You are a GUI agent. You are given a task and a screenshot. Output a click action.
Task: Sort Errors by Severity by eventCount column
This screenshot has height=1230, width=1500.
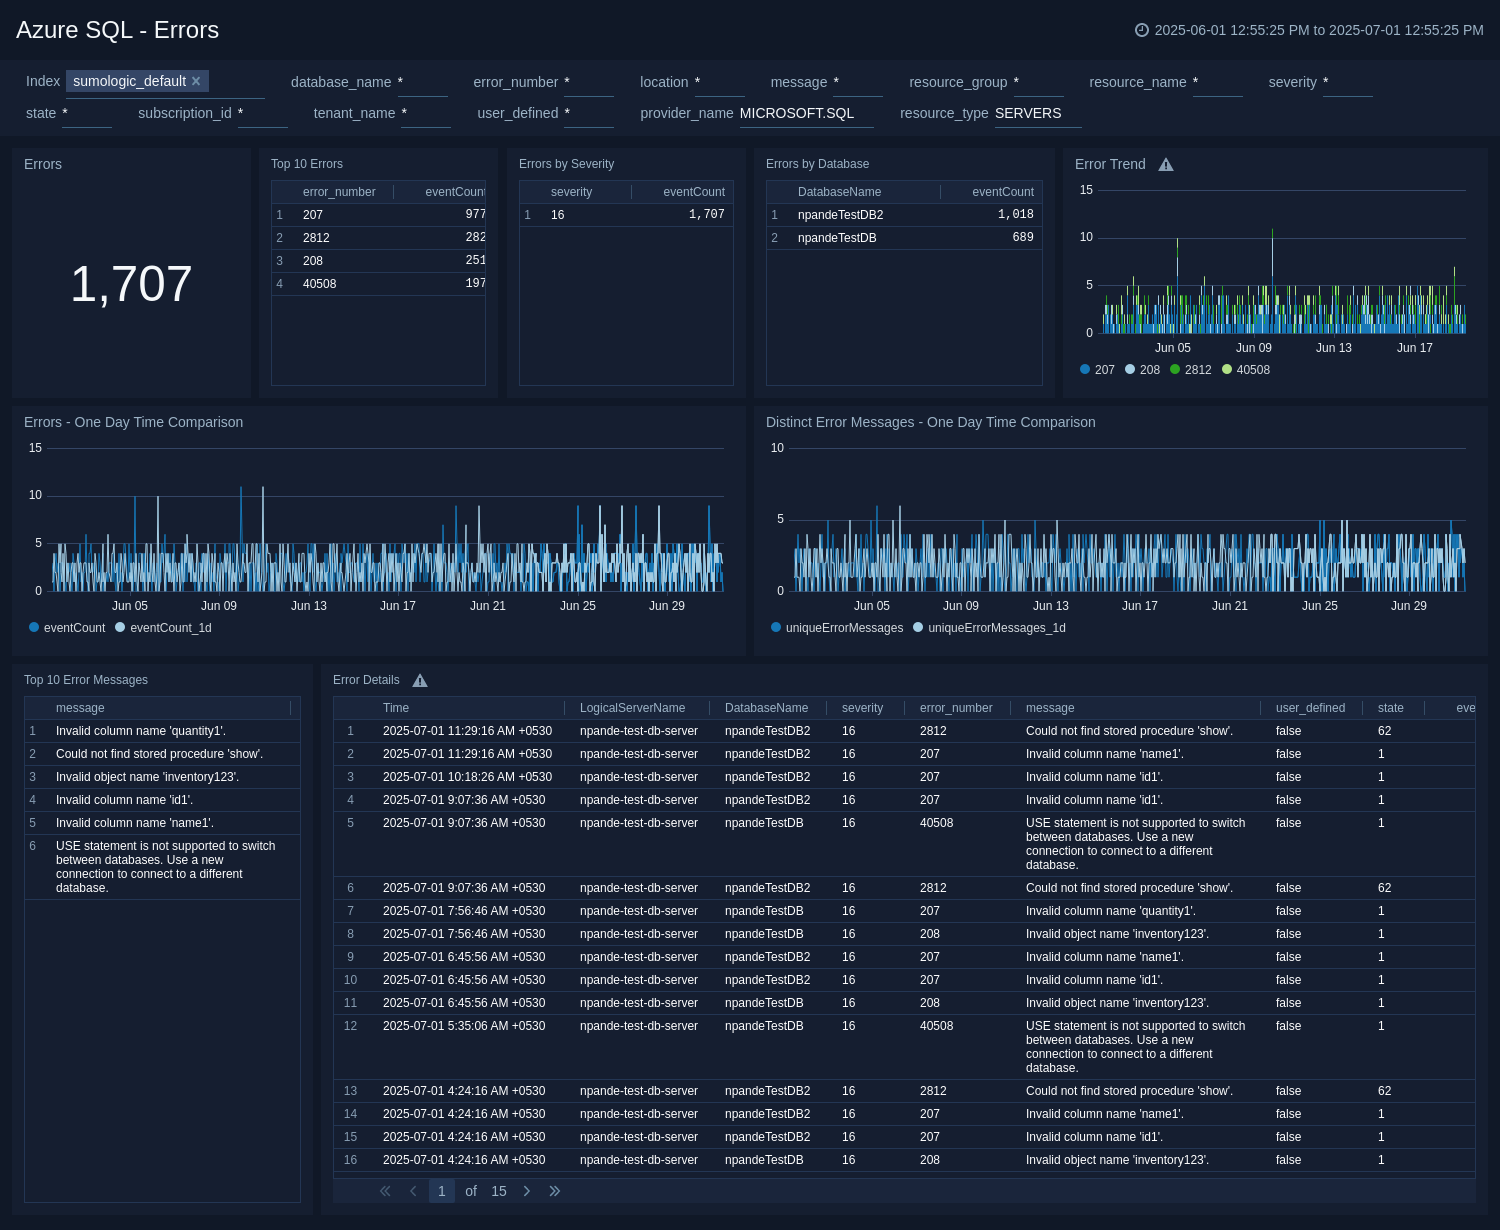[694, 192]
